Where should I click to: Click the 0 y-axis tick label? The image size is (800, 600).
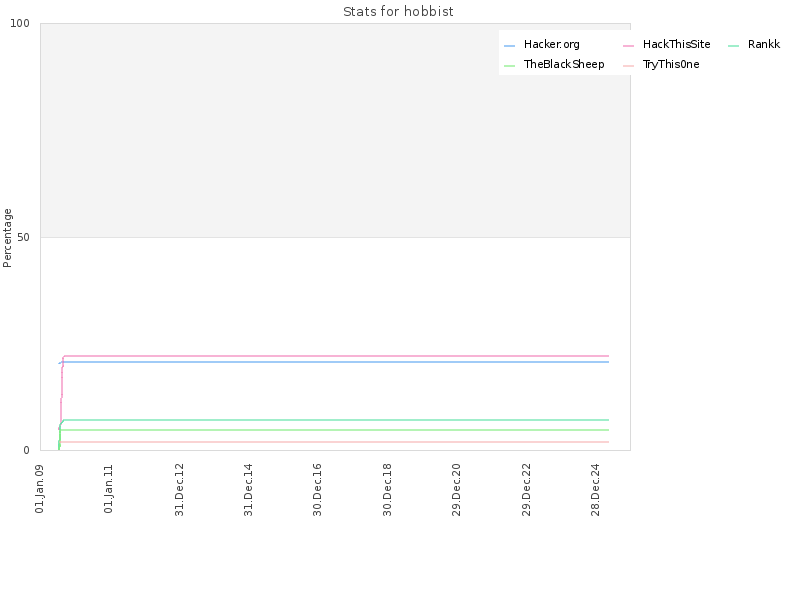point(27,451)
